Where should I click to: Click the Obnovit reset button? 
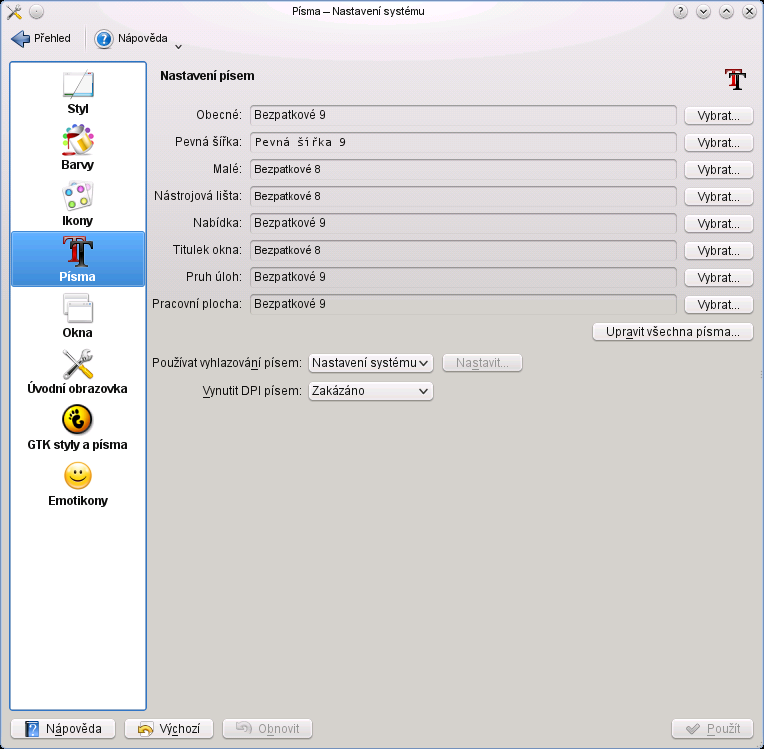(x=267, y=729)
